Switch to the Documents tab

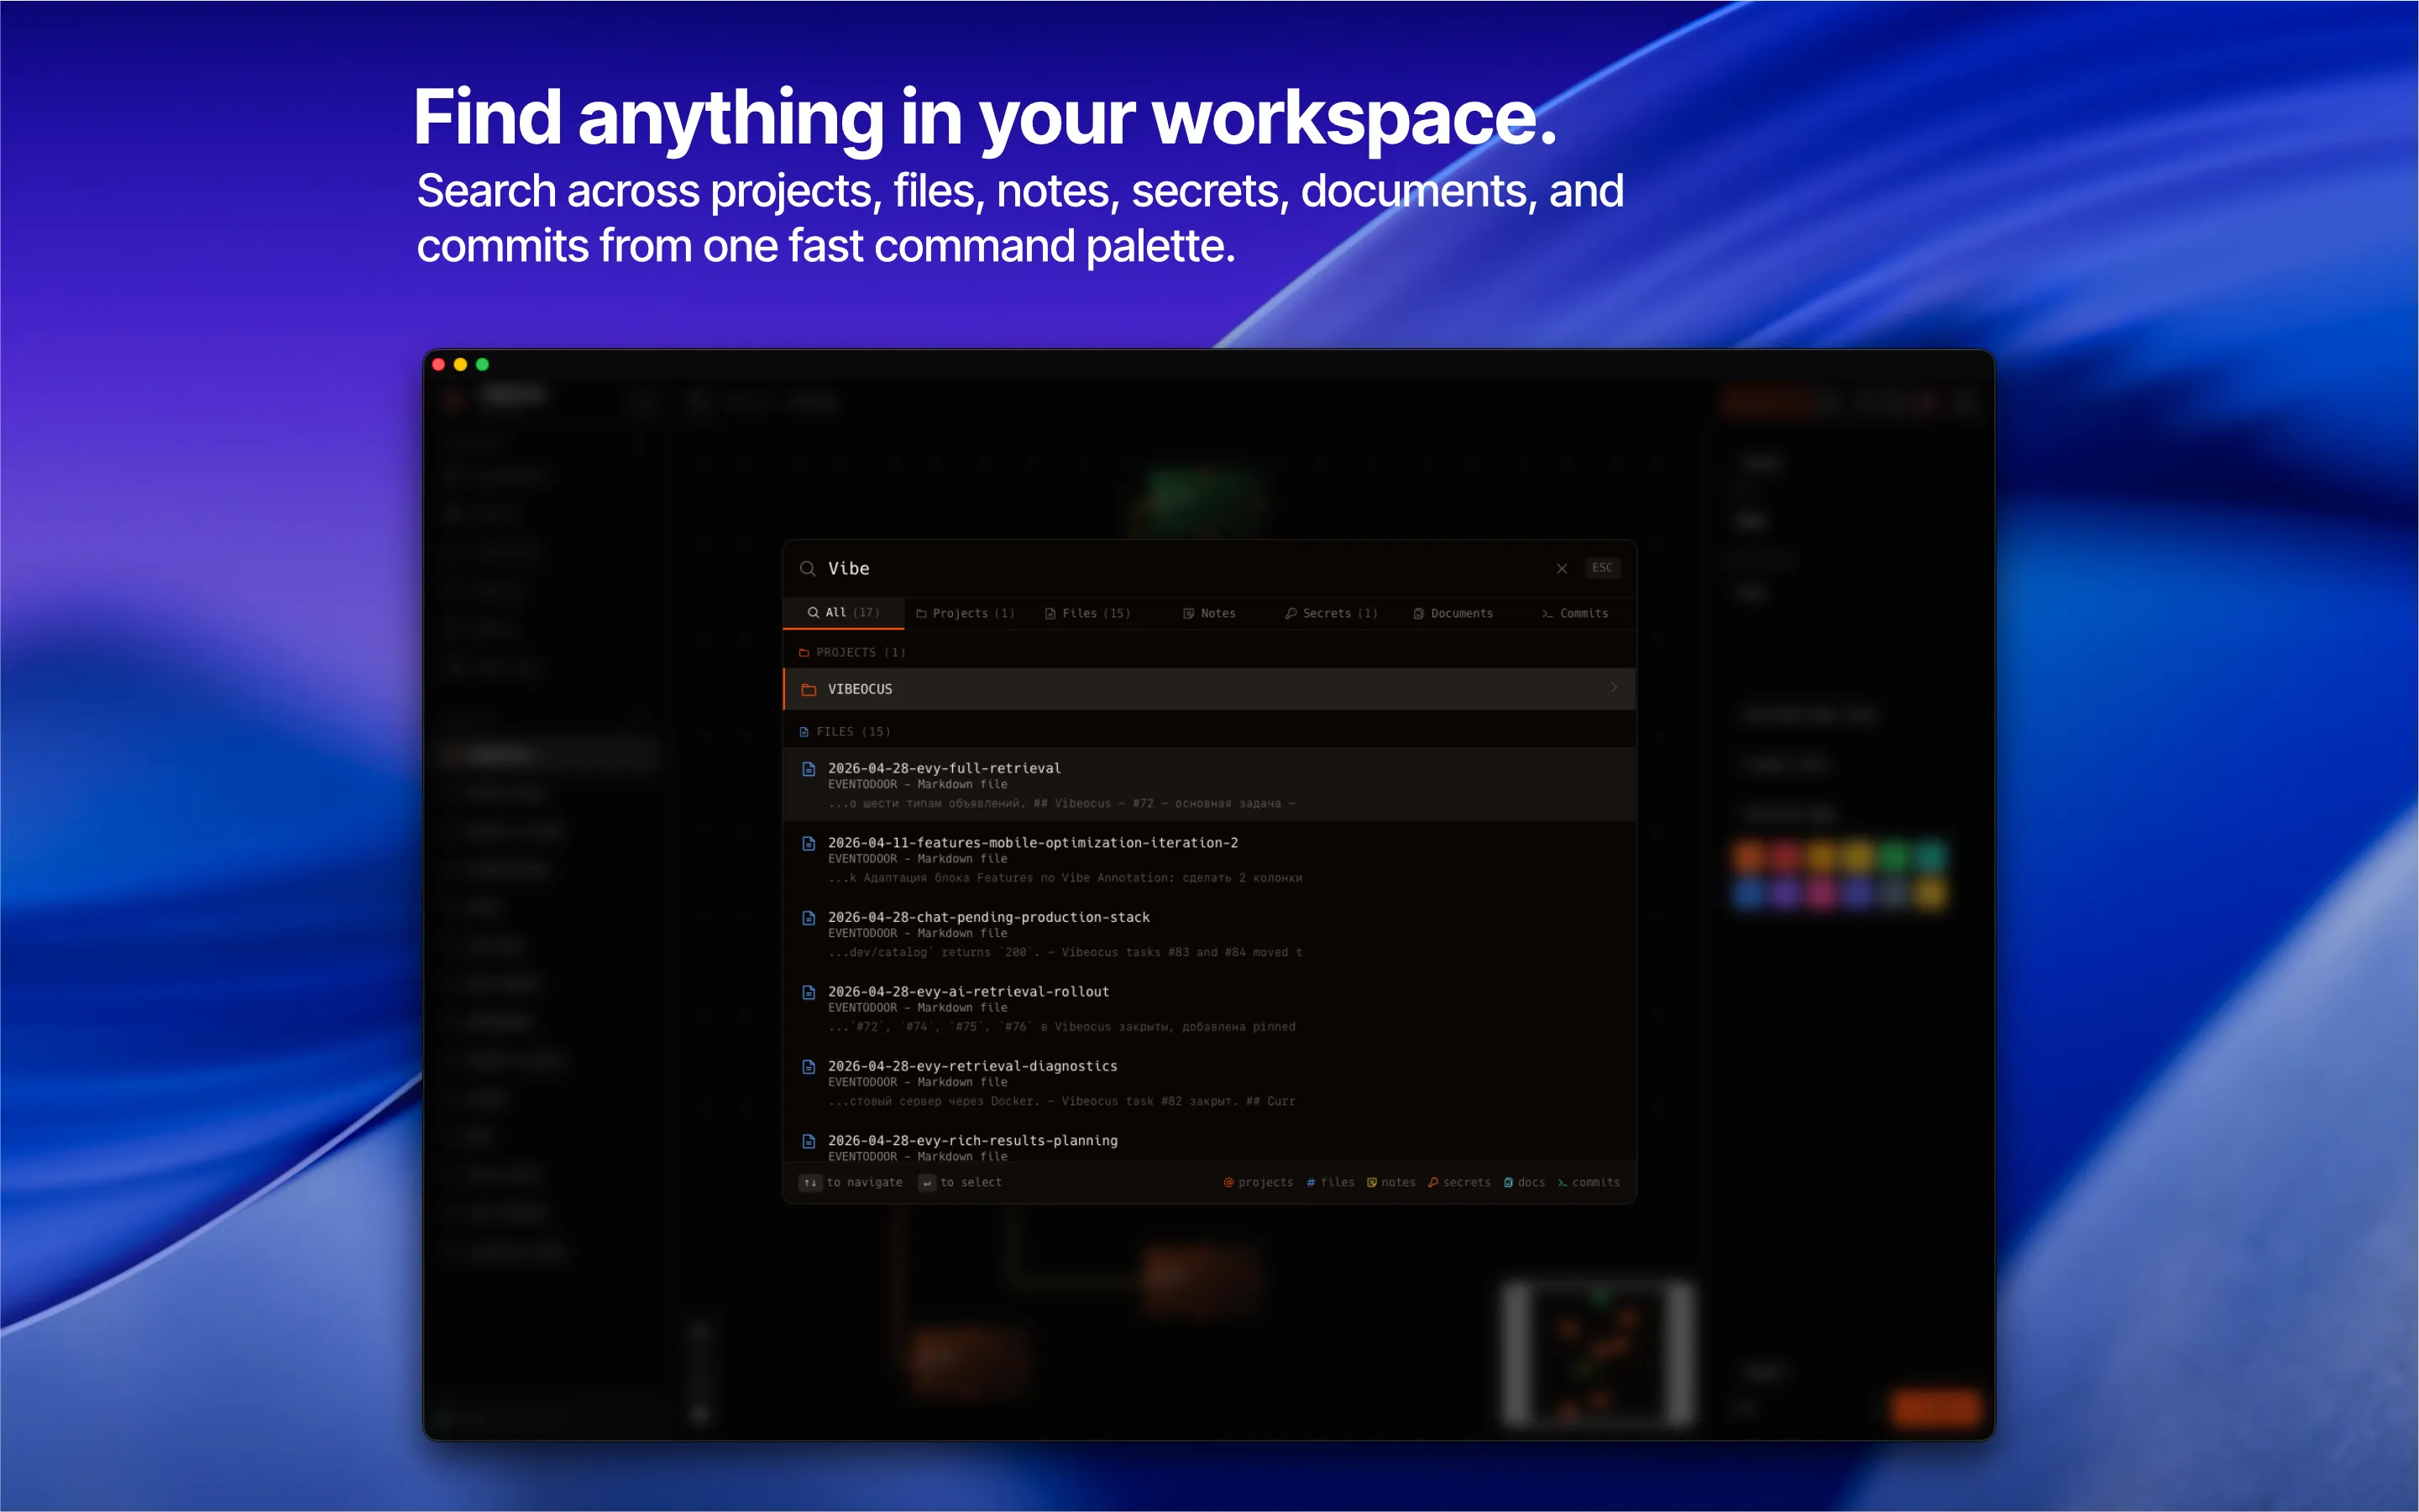click(1452, 613)
